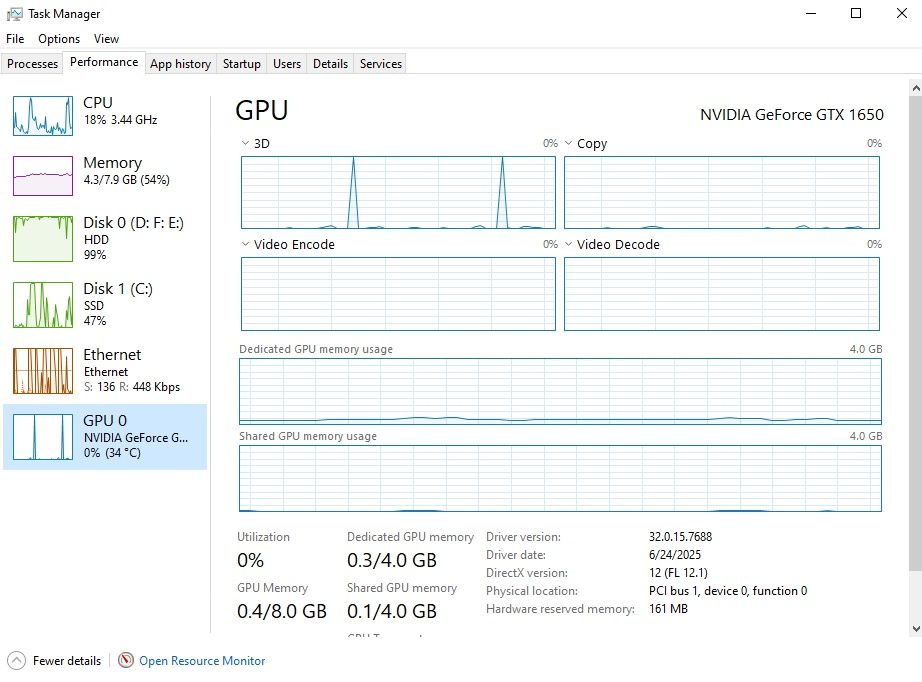Click the Copy engine usage graph
This screenshot has height=682, width=922.
pos(722,193)
